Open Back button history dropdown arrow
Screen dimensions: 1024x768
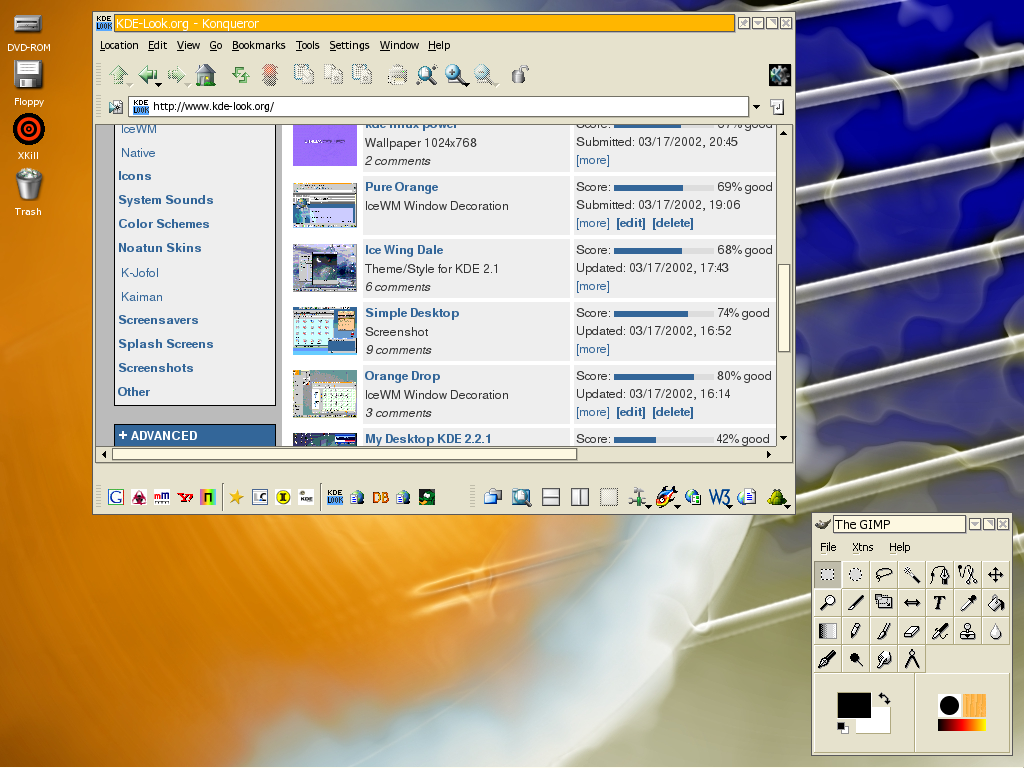coord(159,84)
